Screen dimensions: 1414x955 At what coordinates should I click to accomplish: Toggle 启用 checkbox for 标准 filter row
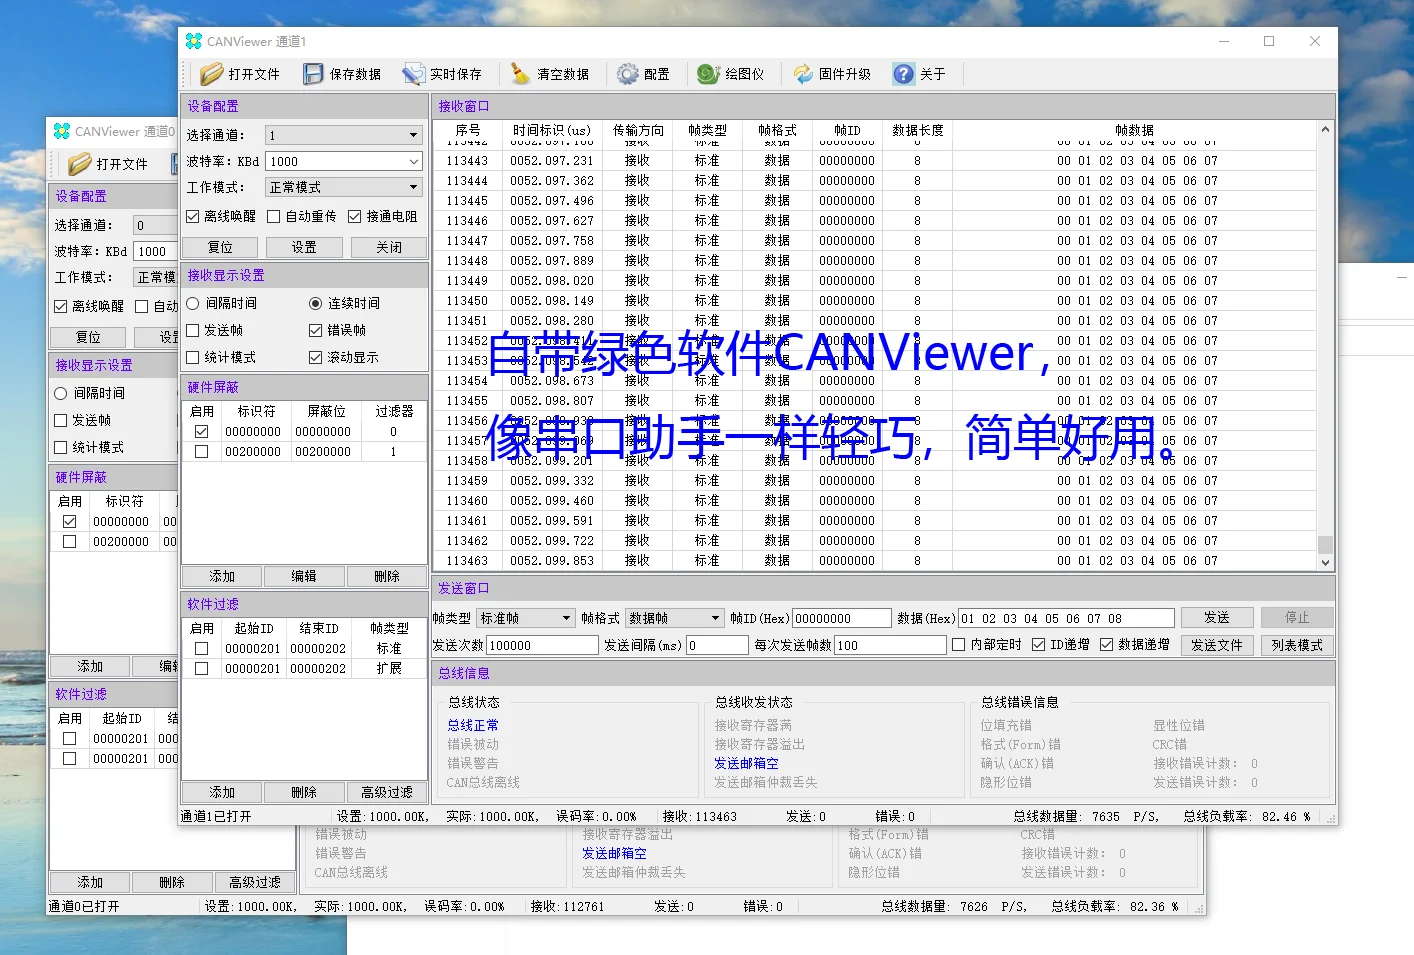(202, 648)
